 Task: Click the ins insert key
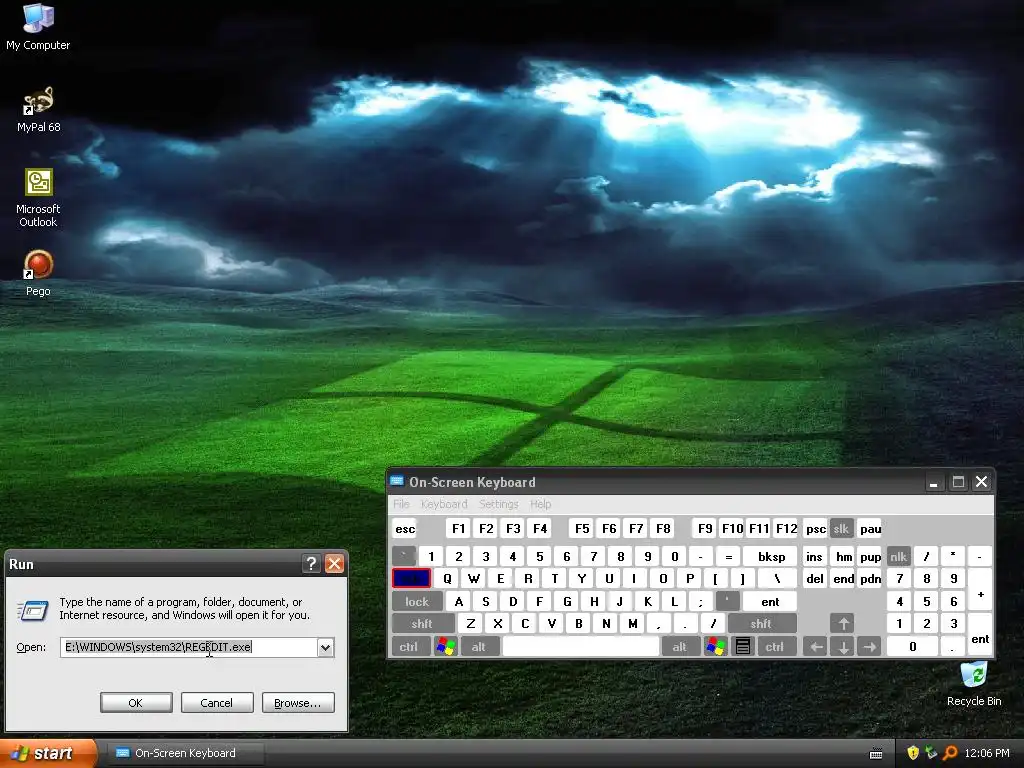pyautogui.click(x=814, y=556)
